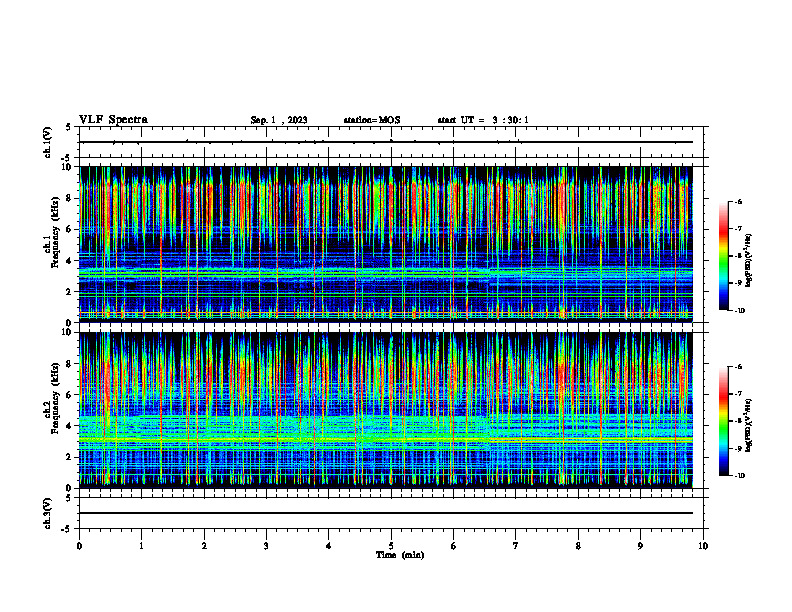The image size is (792, 612).
Task: Click the "ch.3(V)" waveform axis label
Action: [48, 513]
